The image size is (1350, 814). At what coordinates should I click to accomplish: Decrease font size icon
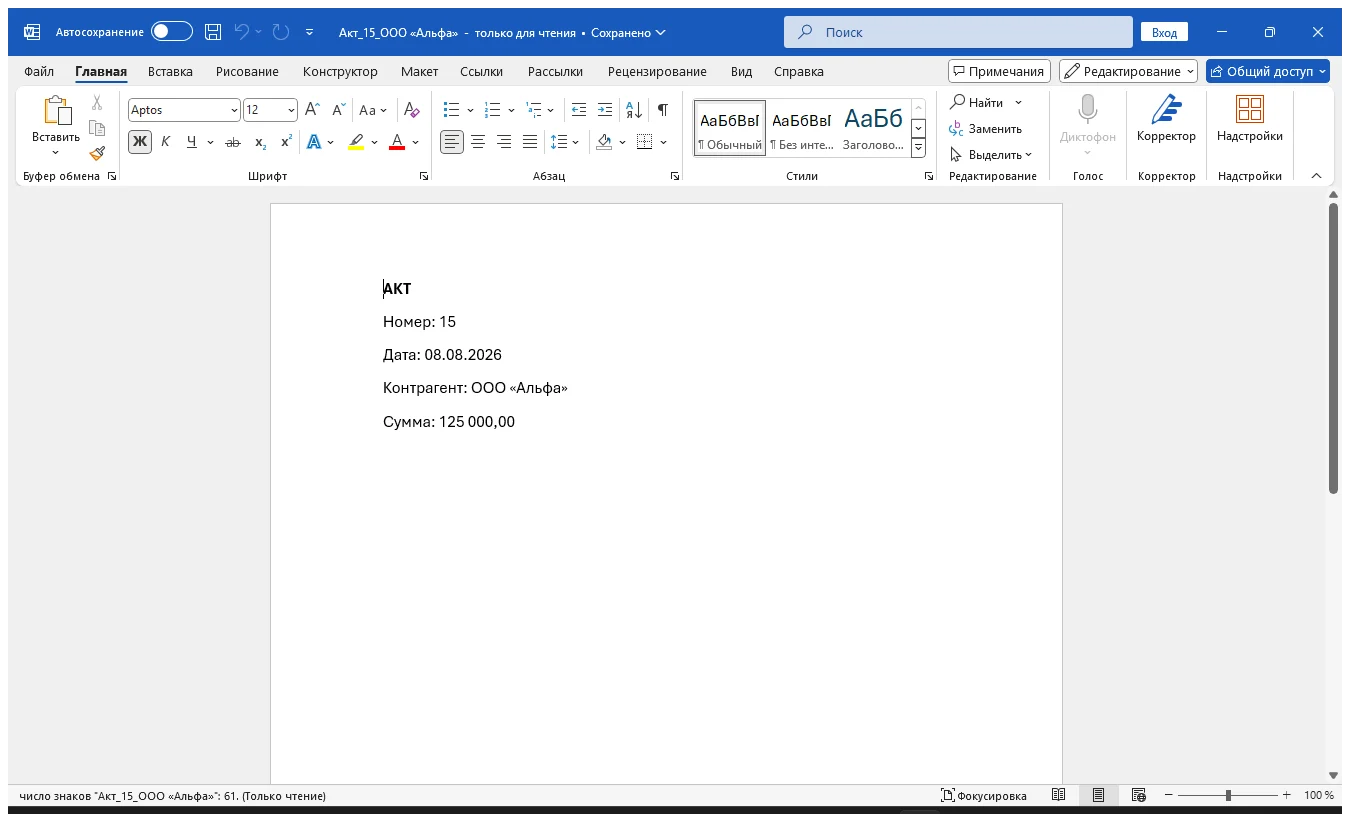[339, 110]
